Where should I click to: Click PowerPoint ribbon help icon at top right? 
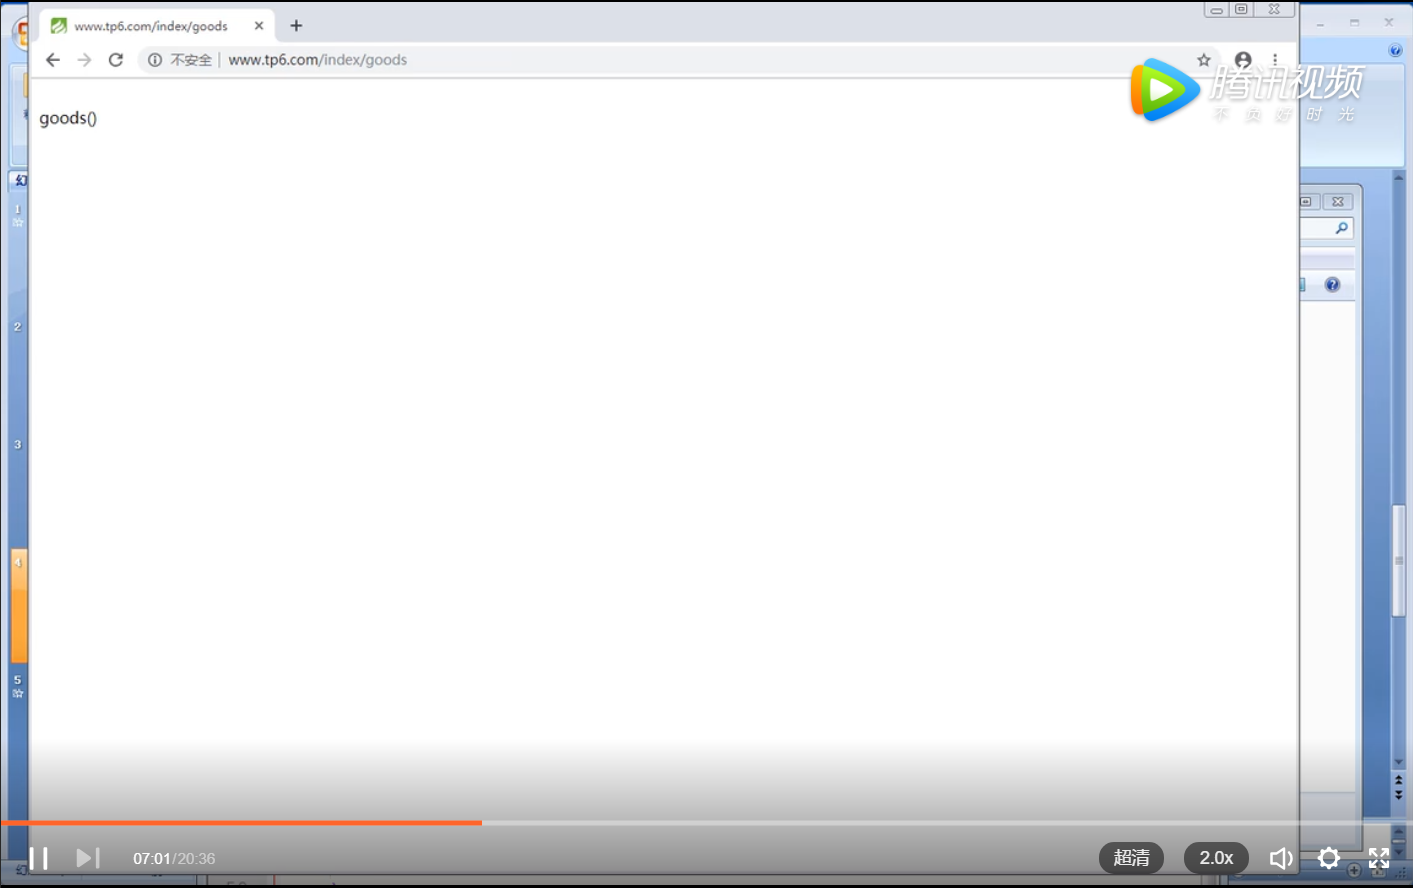pyautogui.click(x=1396, y=50)
